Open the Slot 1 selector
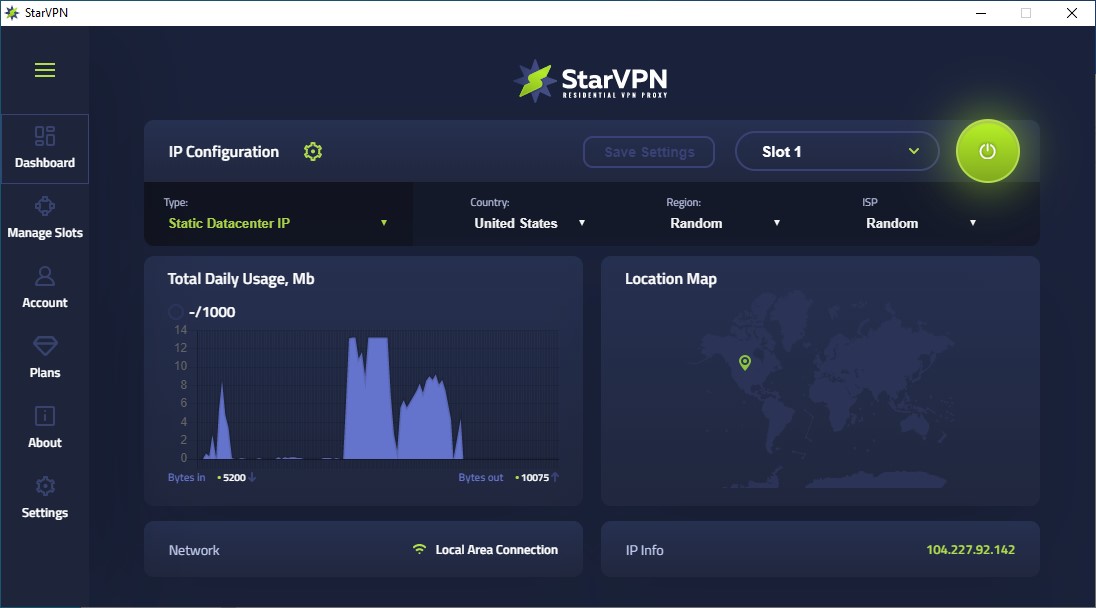 tap(837, 151)
